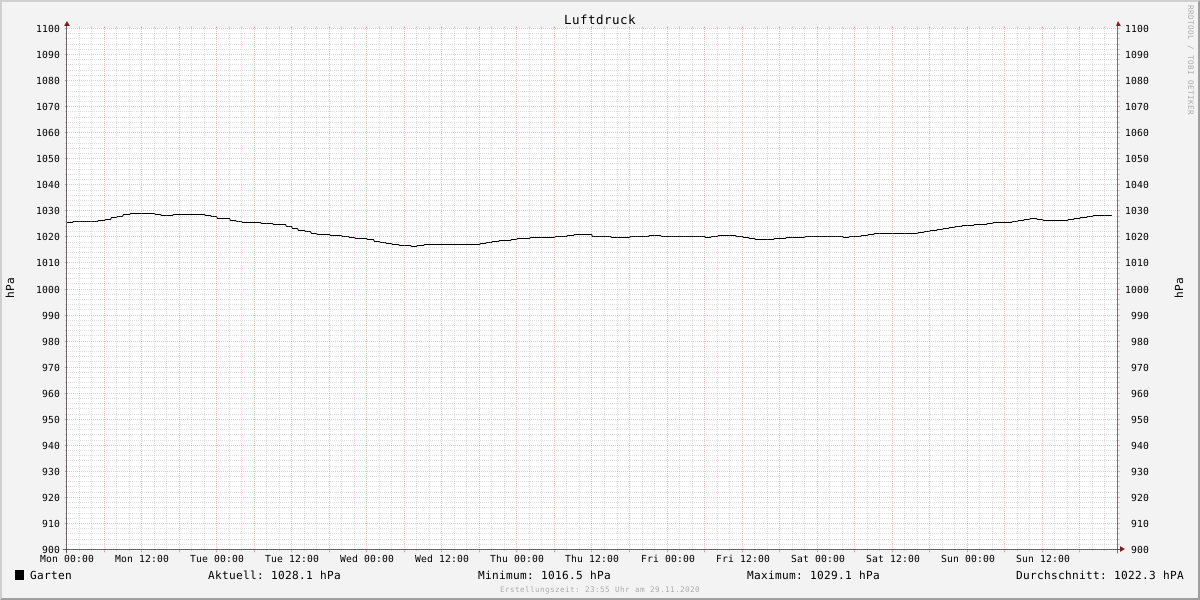
Task: Click the Thu 12:00 time axis label
Action: coord(592,559)
